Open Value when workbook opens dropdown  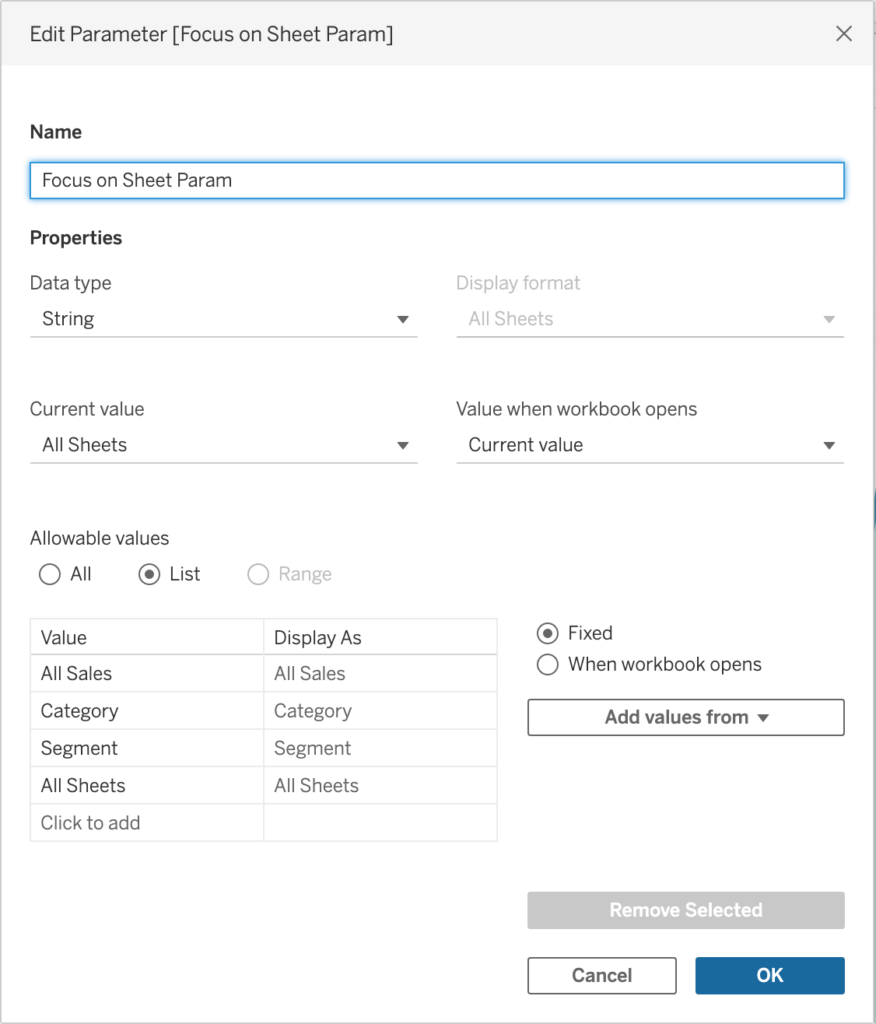click(650, 445)
